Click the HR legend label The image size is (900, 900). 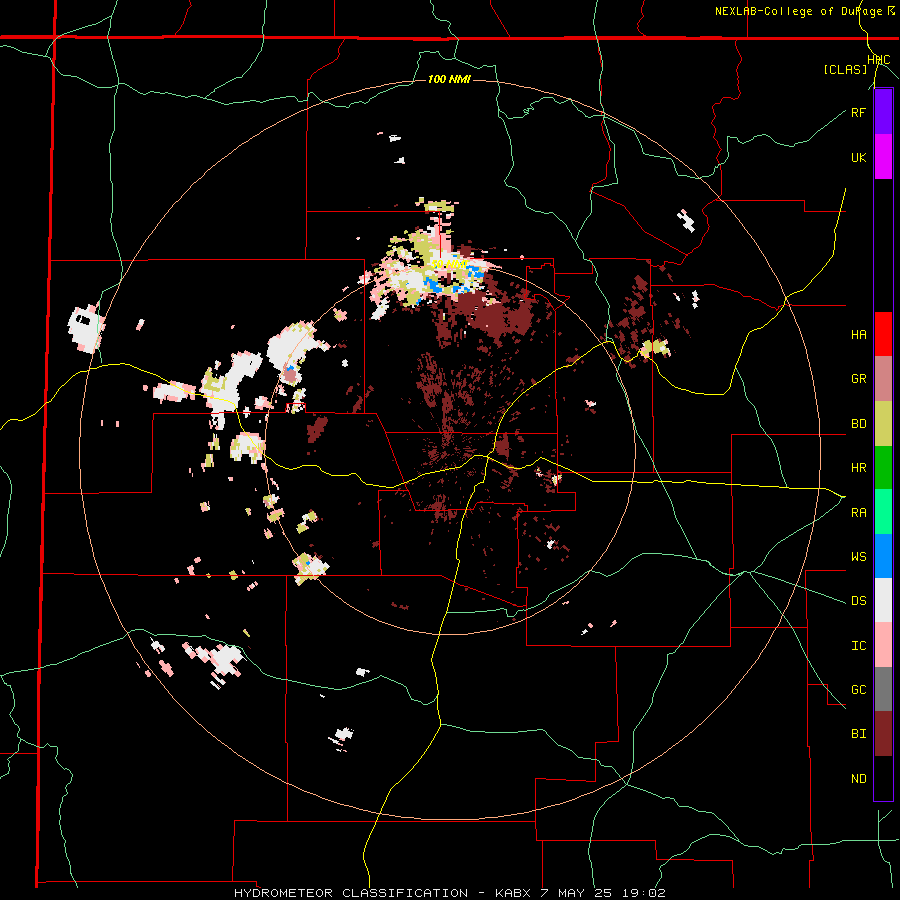tap(858, 468)
